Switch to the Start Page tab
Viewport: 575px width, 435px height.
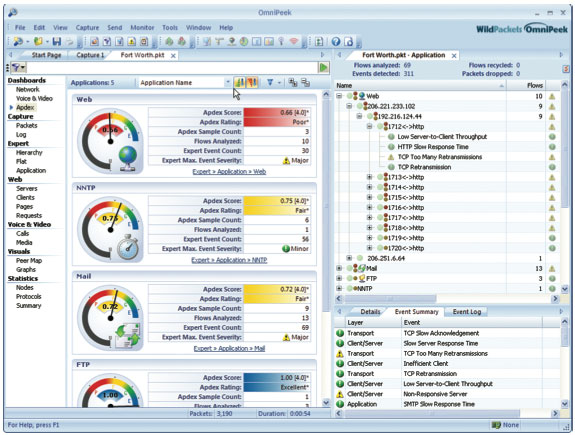[46, 55]
